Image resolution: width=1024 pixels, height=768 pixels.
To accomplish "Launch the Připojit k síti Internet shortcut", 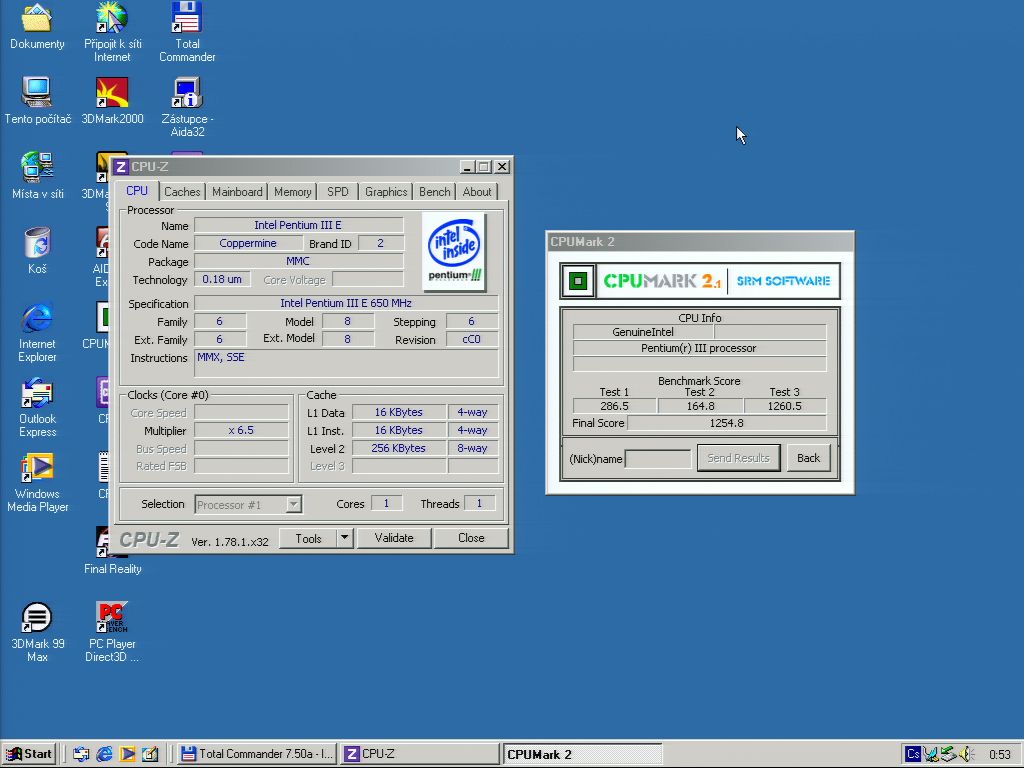I will click(112, 31).
